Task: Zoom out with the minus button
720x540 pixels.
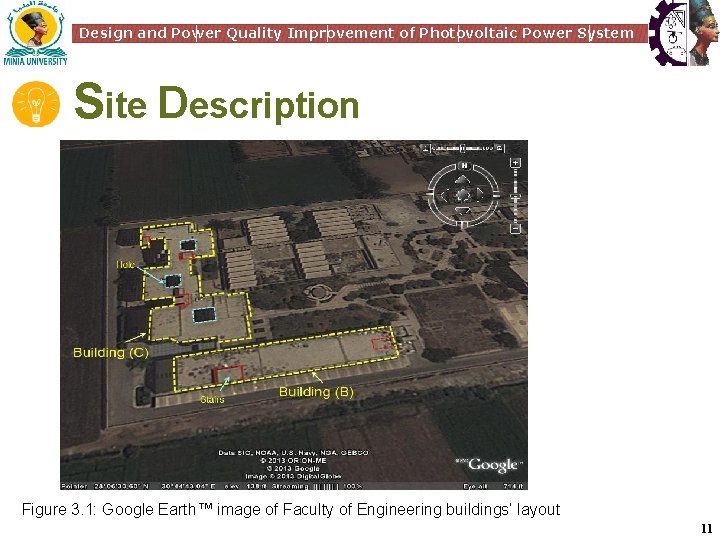Action: click(x=516, y=227)
